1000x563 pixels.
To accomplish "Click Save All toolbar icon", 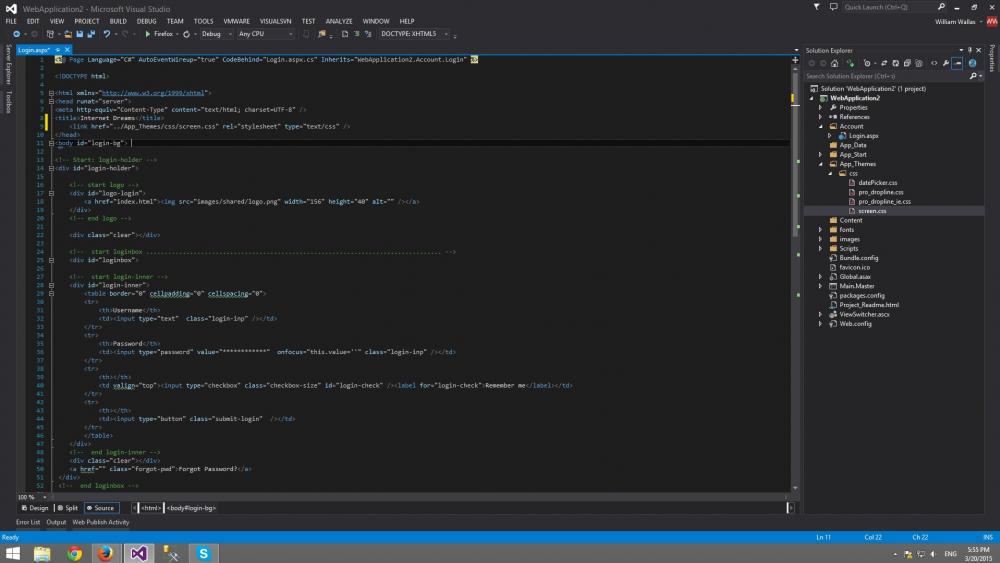I will [x=91, y=34].
